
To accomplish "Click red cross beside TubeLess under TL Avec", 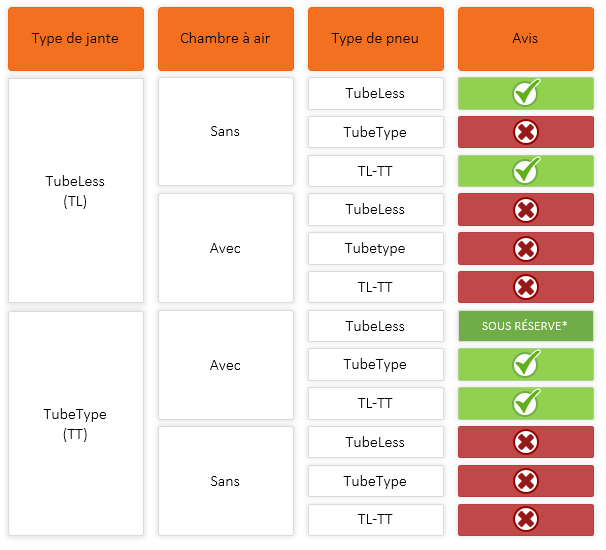I will pyautogui.click(x=526, y=210).
